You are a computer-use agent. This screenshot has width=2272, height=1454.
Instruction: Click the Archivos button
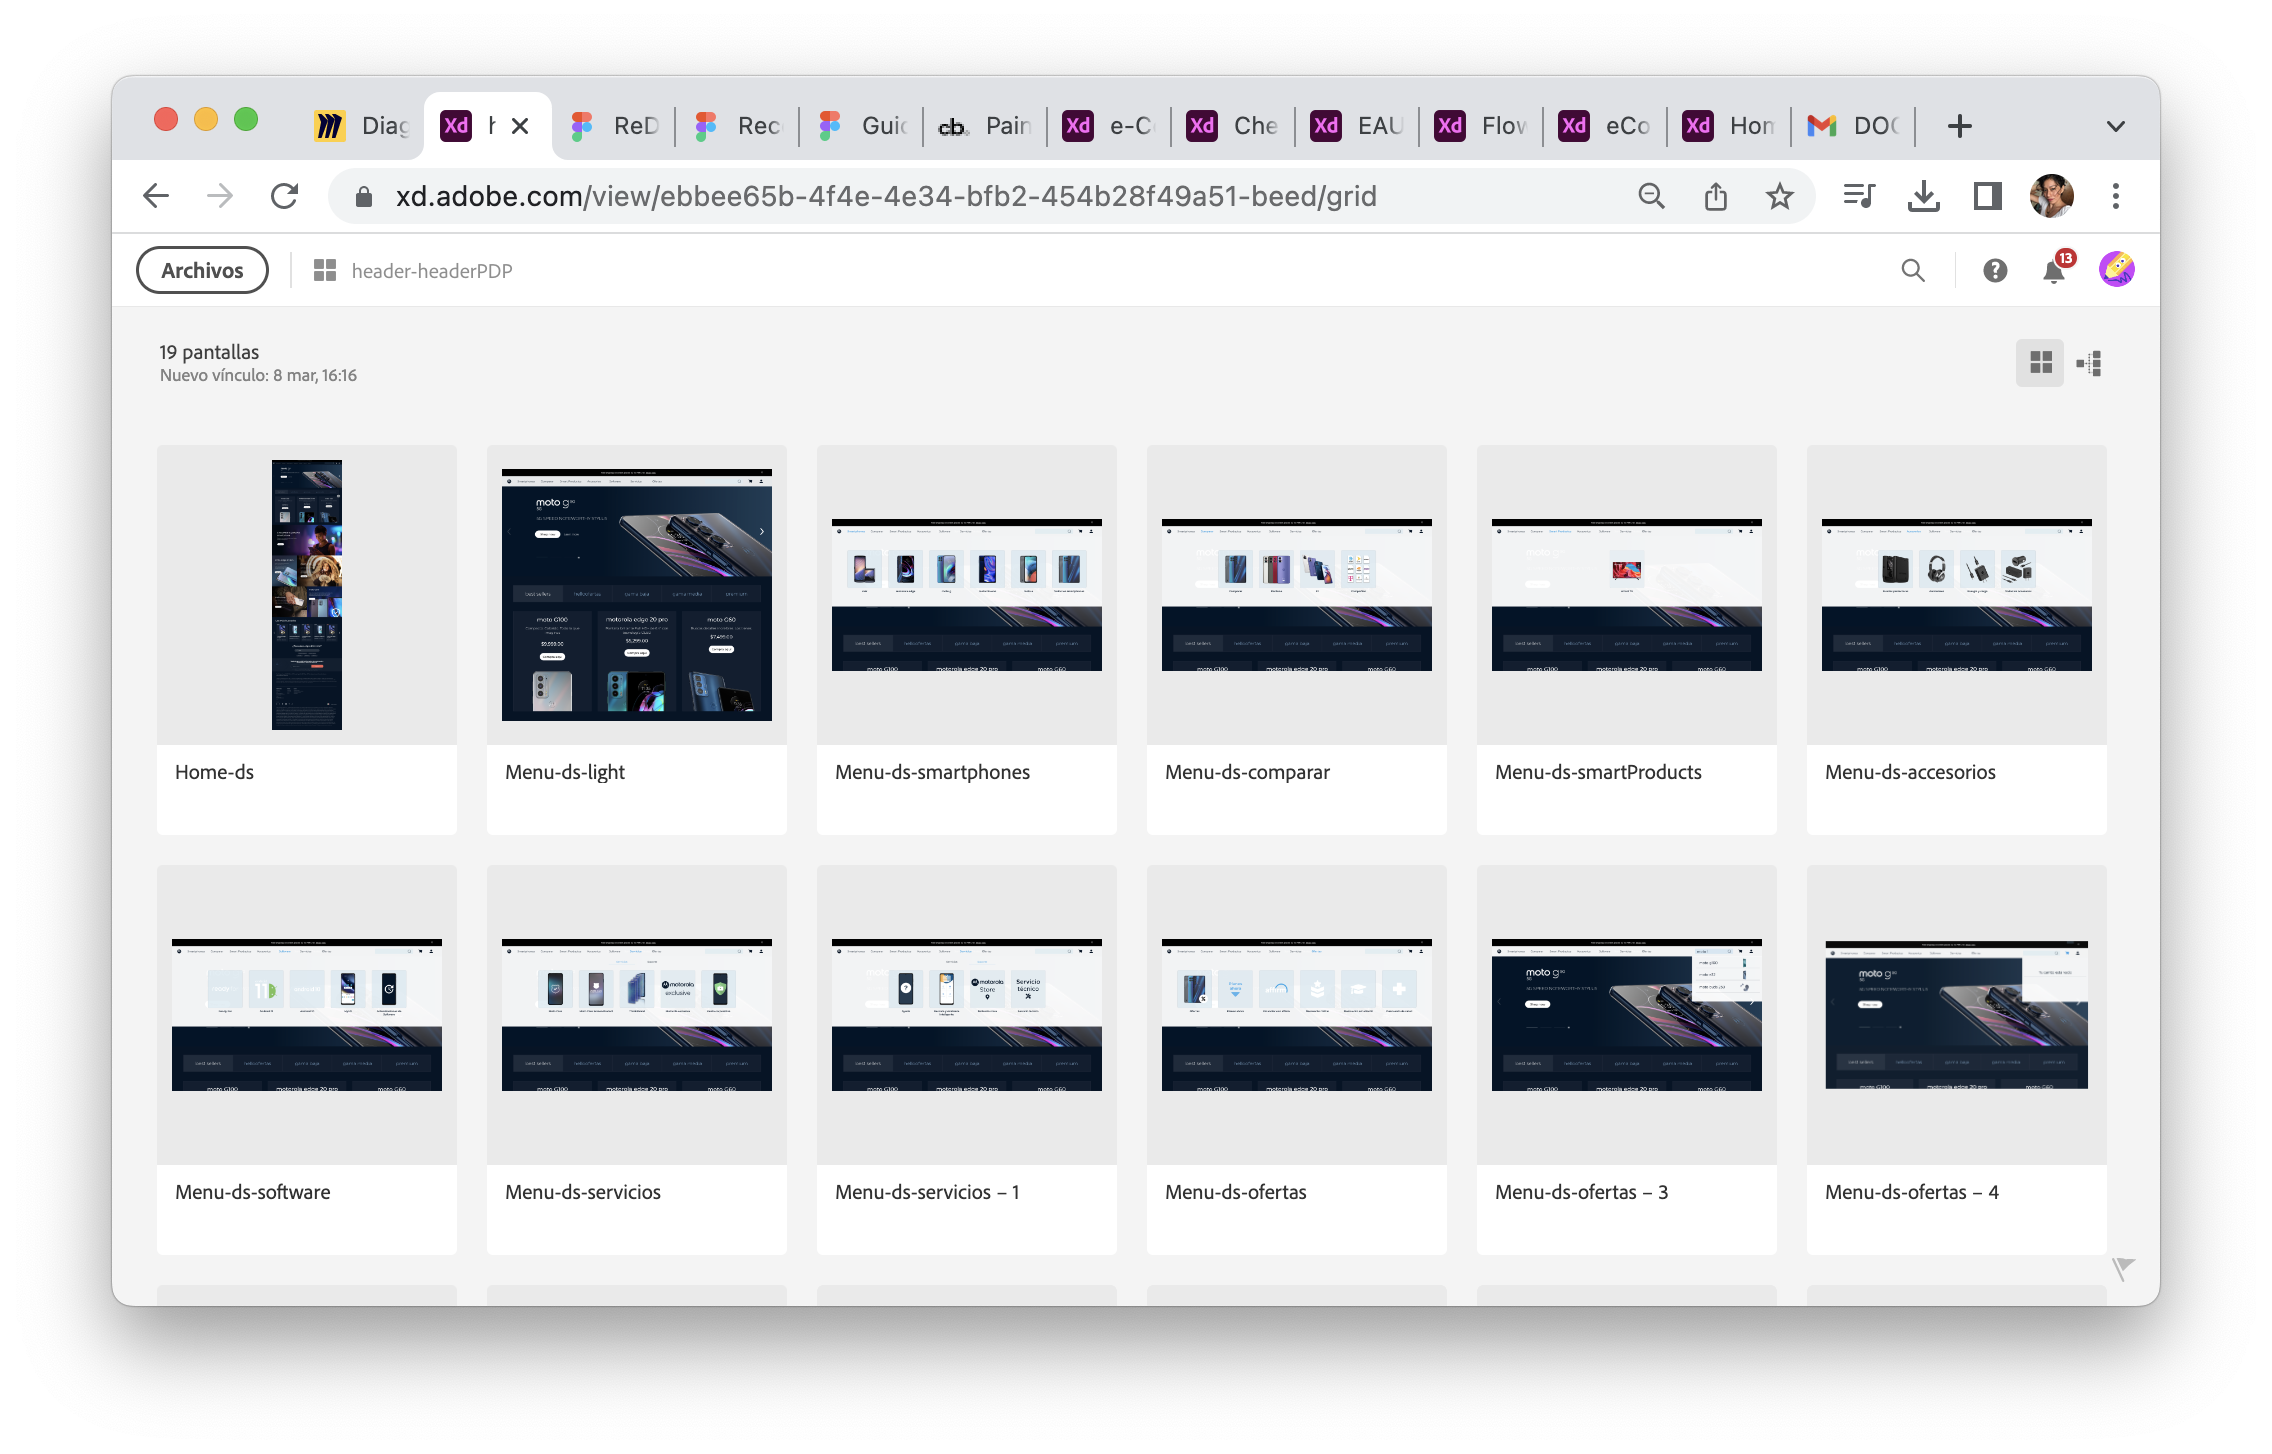(202, 270)
